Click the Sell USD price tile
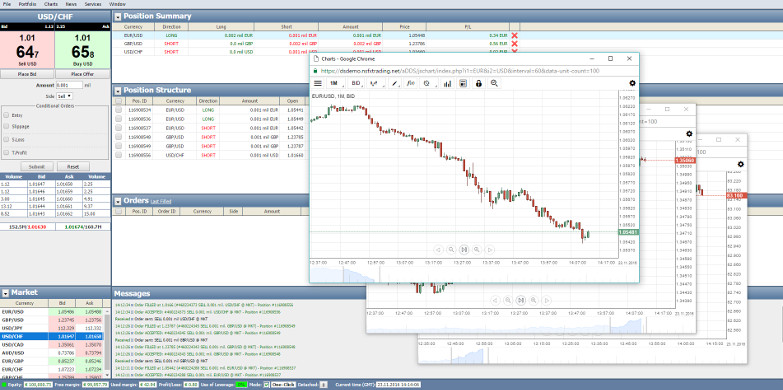The width and height of the screenshot is (783, 390). (x=26, y=49)
